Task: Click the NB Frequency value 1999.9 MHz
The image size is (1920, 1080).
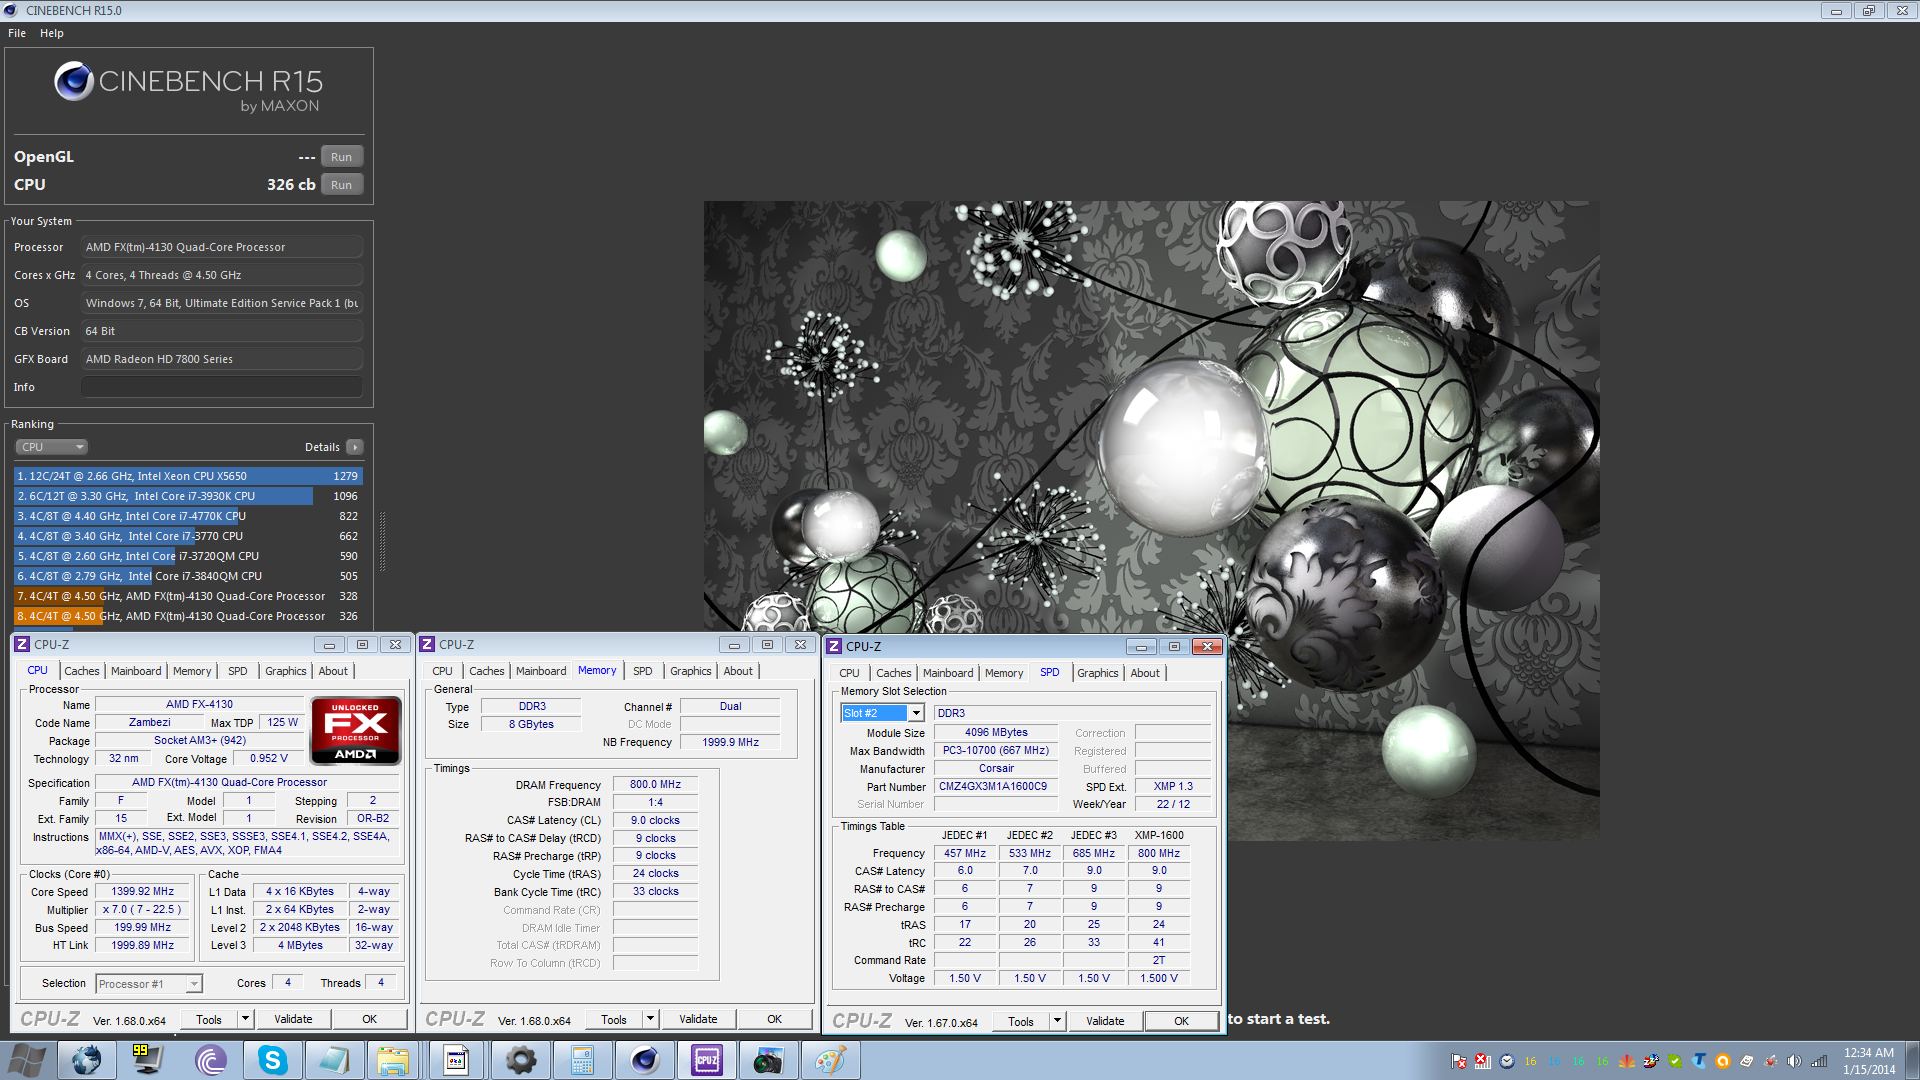Action: (x=730, y=742)
